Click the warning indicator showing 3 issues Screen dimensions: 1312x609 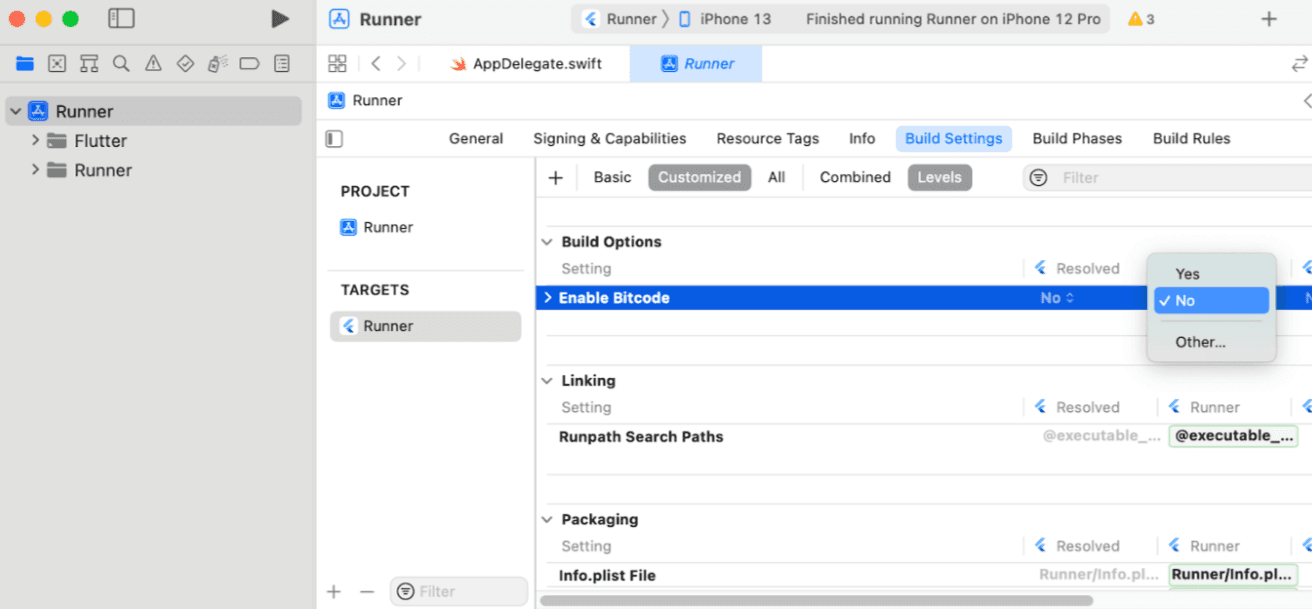click(1141, 19)
